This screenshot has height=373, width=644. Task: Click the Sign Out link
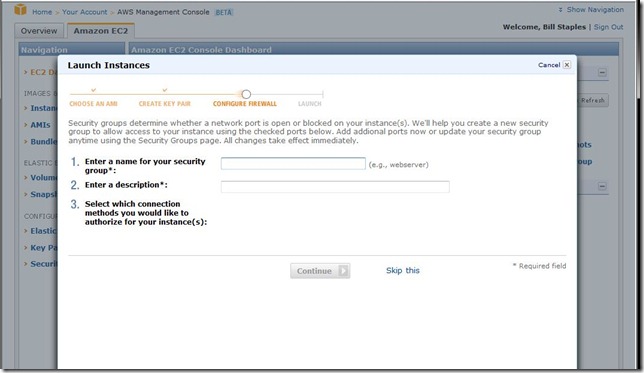pyautogui.click(x=608, y=27)
